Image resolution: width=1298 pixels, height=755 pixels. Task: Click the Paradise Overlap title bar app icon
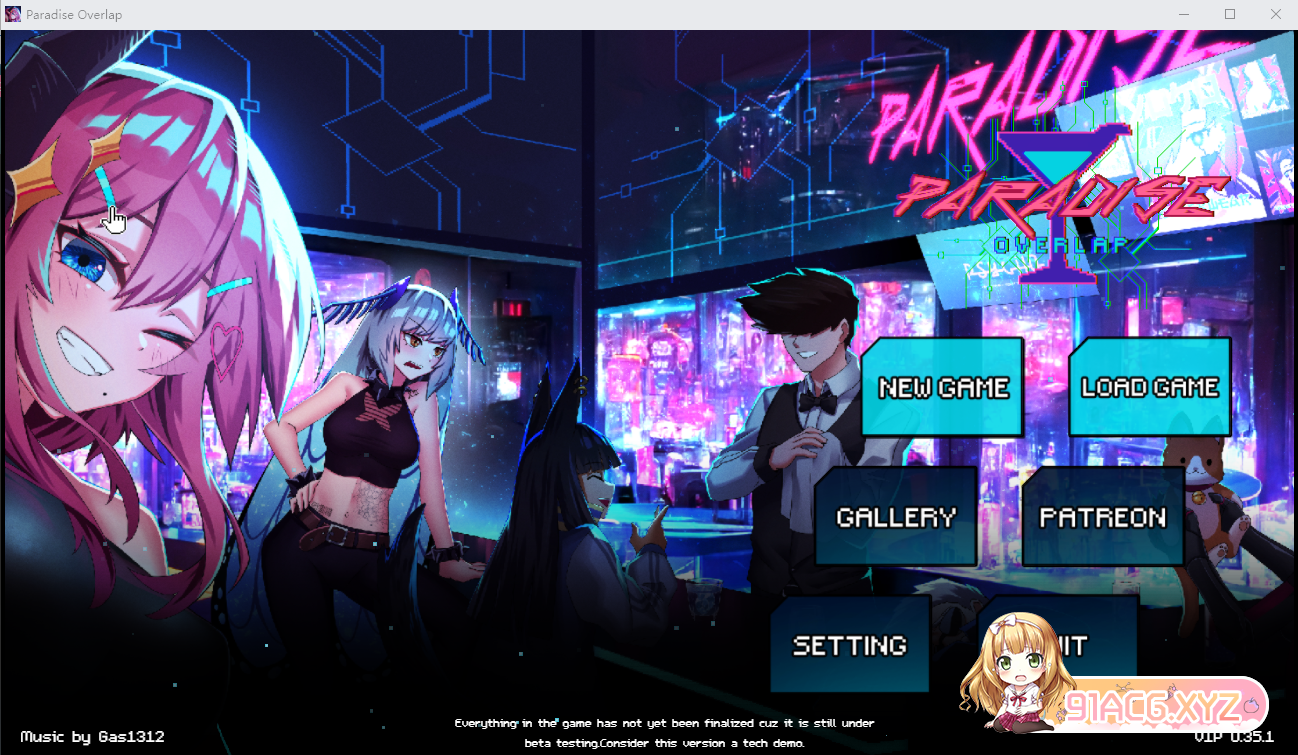[x=13, y=14]
